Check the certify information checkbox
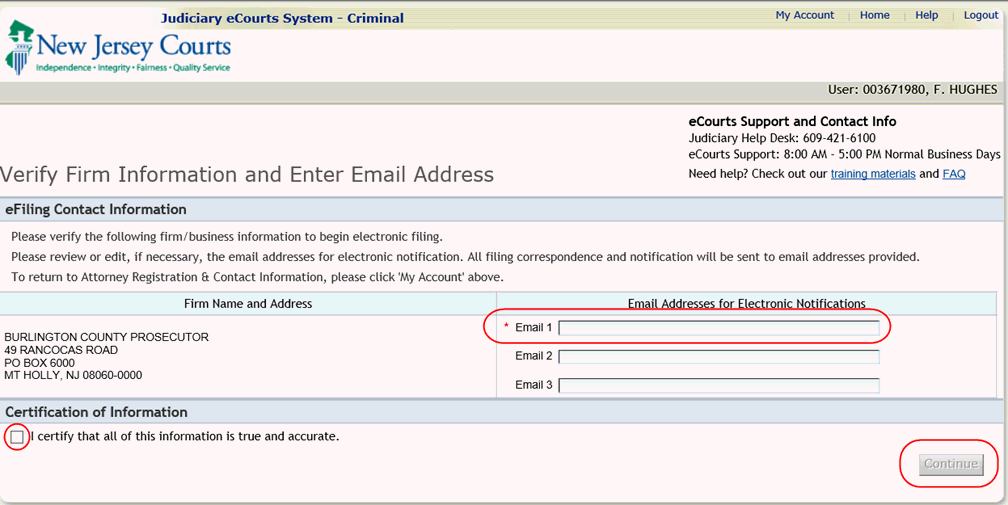Screen dimensions: 1008x505 (x=17, y=437)
